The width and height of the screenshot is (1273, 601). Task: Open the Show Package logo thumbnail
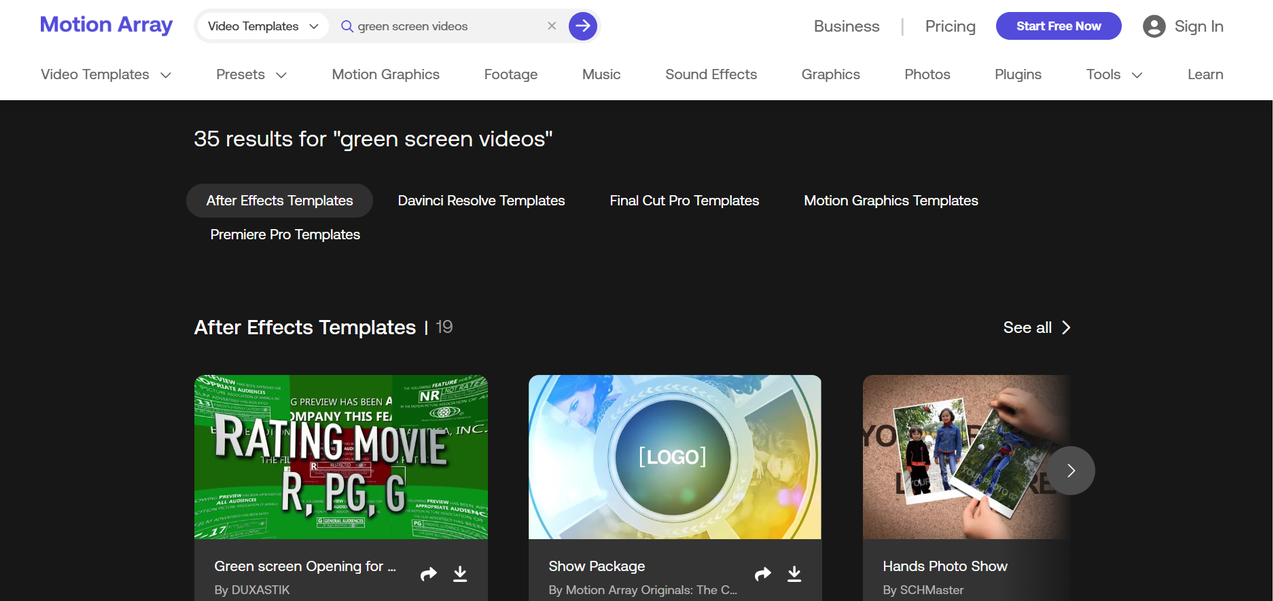click(675, 457)
